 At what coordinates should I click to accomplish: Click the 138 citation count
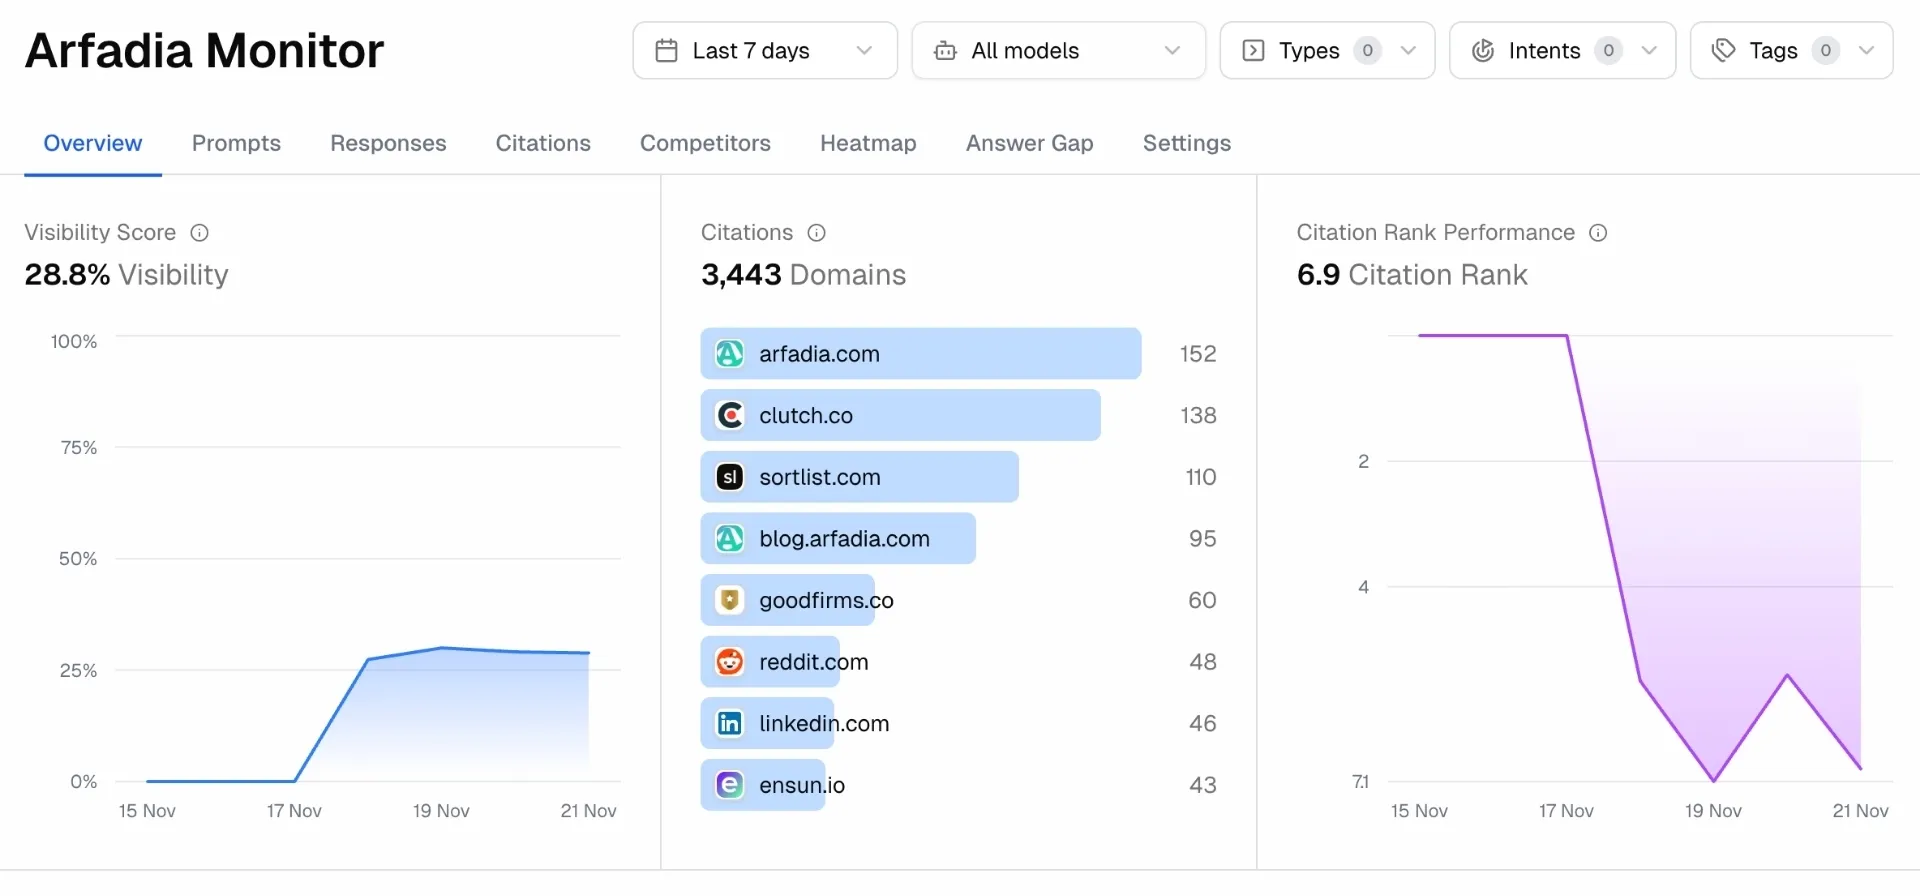click(1198, 415)
